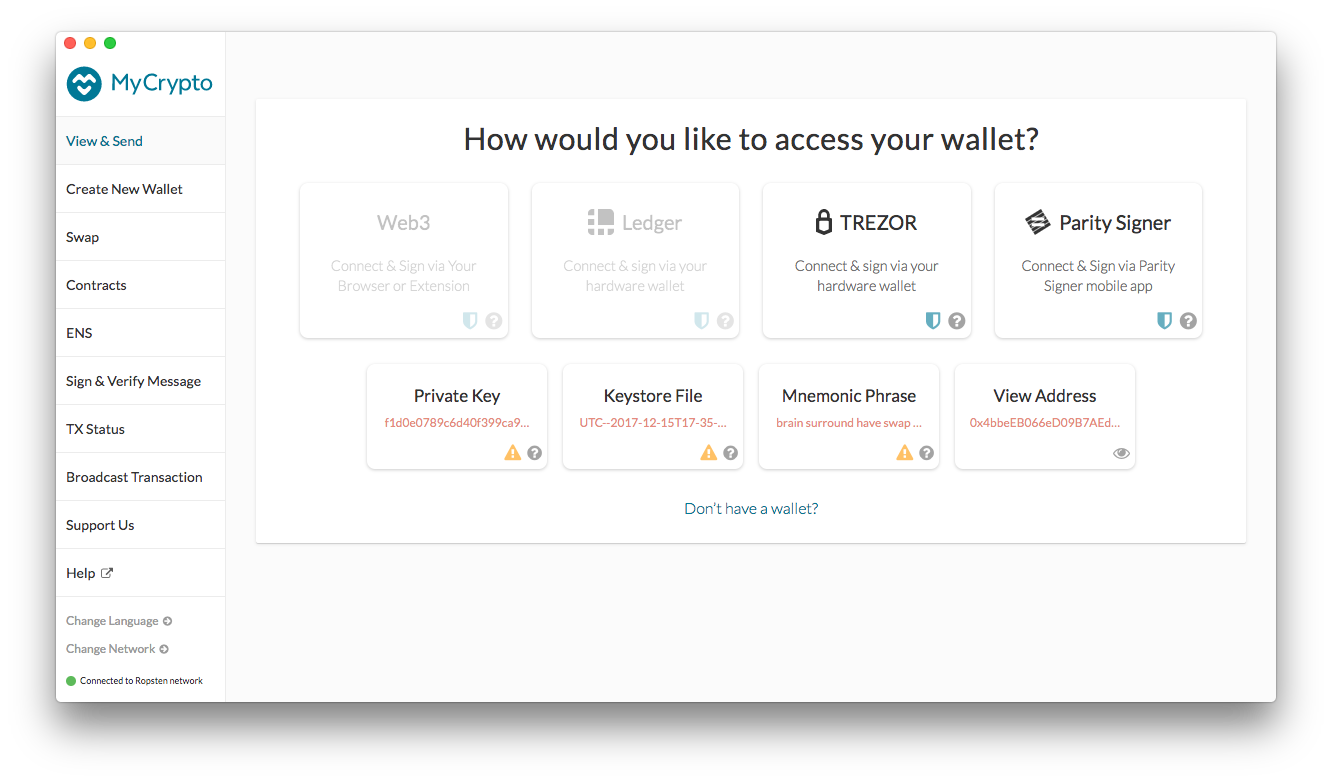Click the shield icon on Parity Signer card
Image resolution: width=1332 pixels, height=782 pixels.
[1163, 320]
